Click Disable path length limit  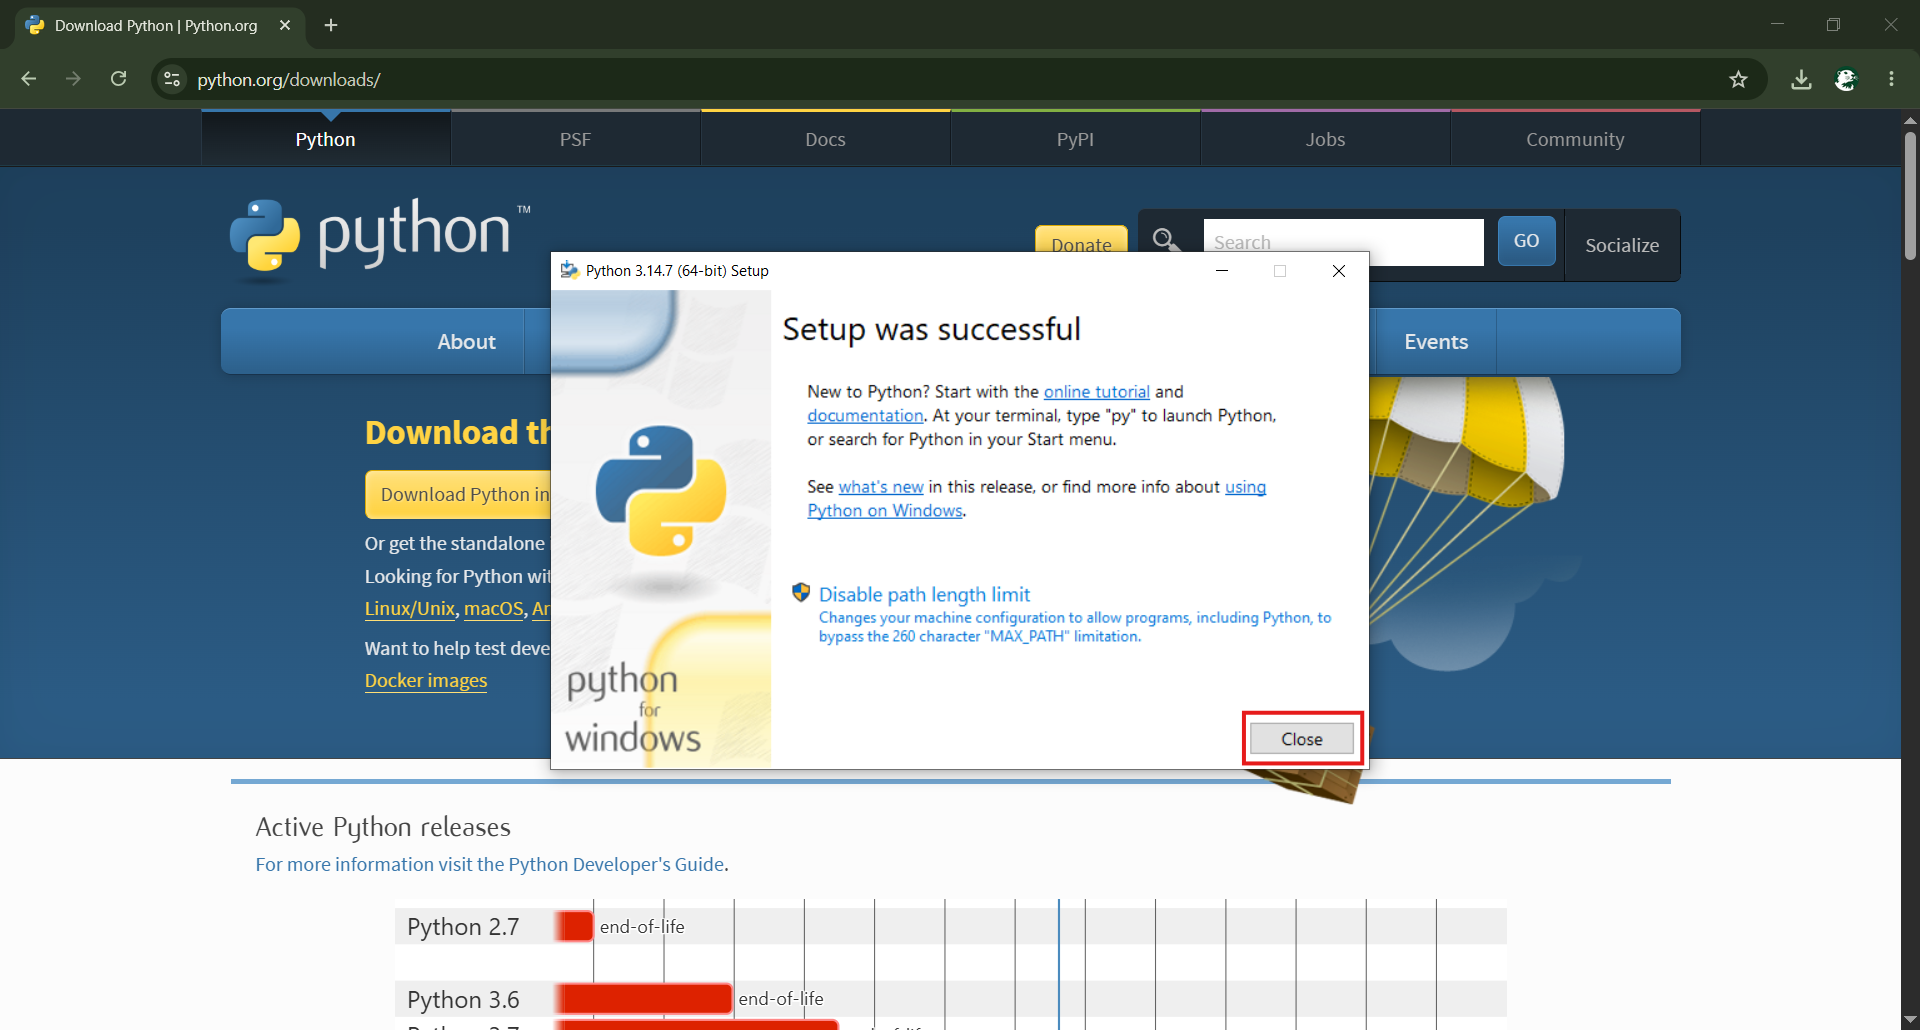pyautogui.click(x=924, y=594)
